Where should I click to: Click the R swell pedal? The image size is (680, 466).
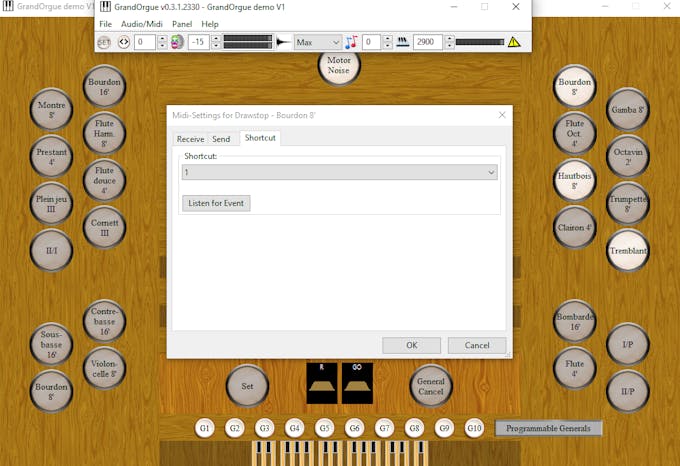click(x=322, y=383)
